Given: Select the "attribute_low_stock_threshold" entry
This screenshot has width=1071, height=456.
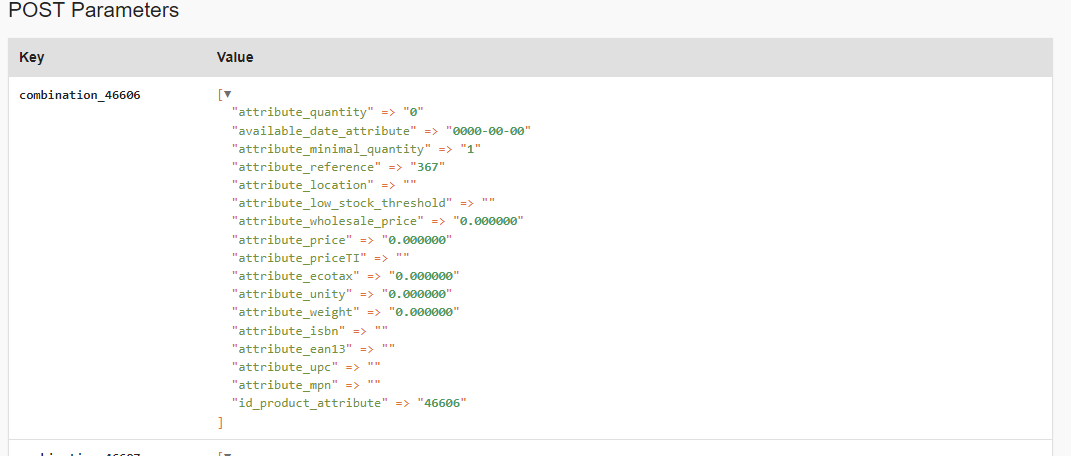Looking at the screenshot, I should coord(342,203).
